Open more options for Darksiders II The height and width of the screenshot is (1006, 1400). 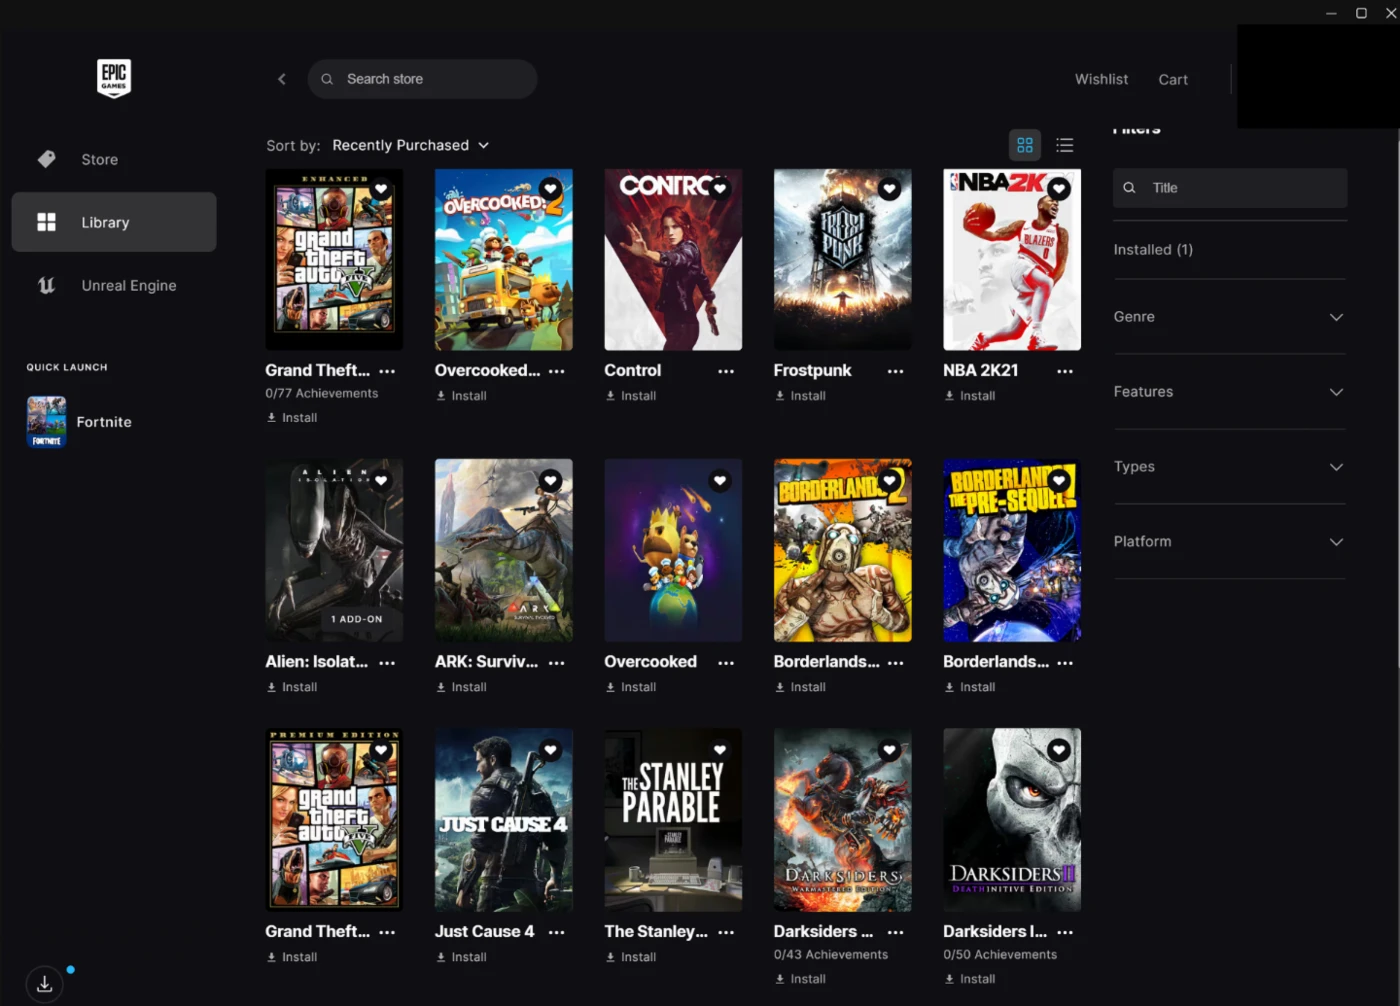coord(1065,932)
